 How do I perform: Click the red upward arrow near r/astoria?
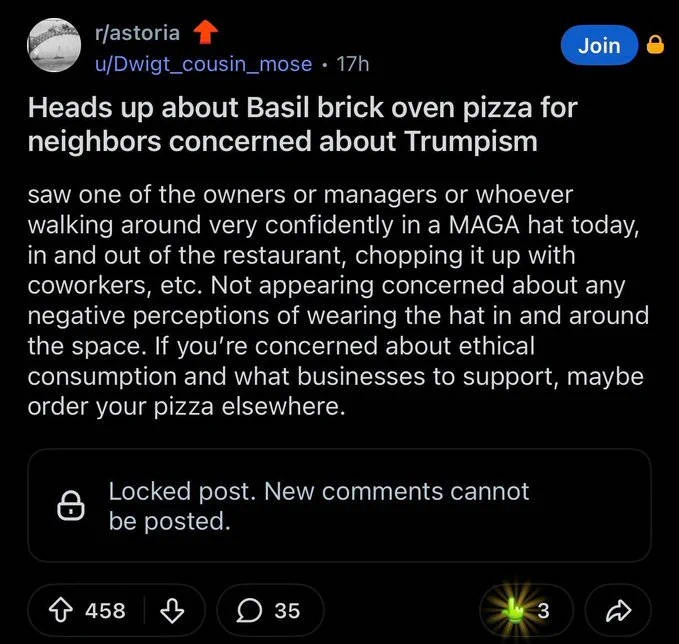point(205,33)
